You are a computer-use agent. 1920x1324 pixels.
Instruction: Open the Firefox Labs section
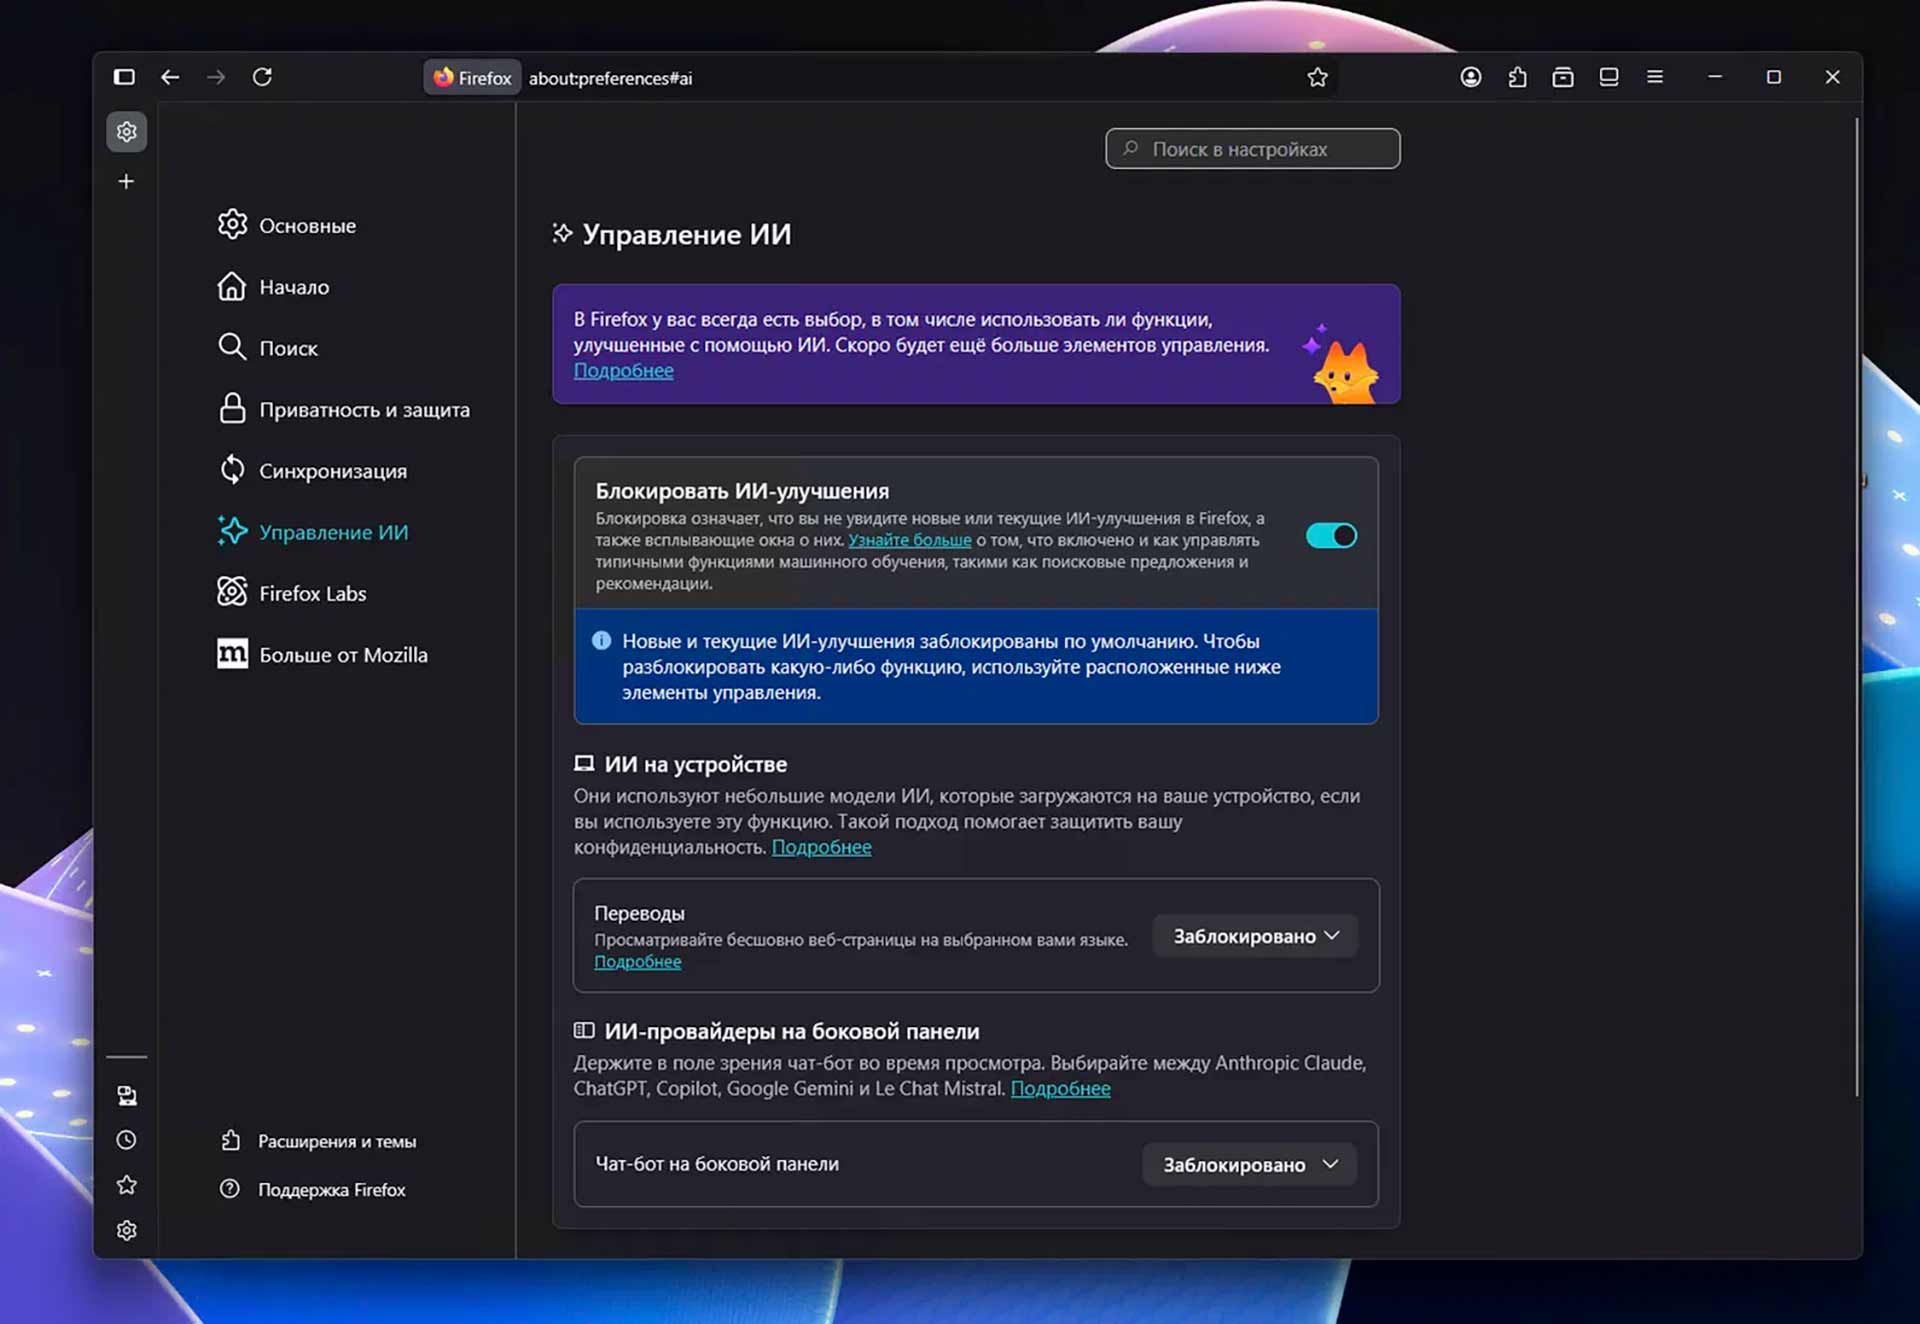tap(312, 593)
